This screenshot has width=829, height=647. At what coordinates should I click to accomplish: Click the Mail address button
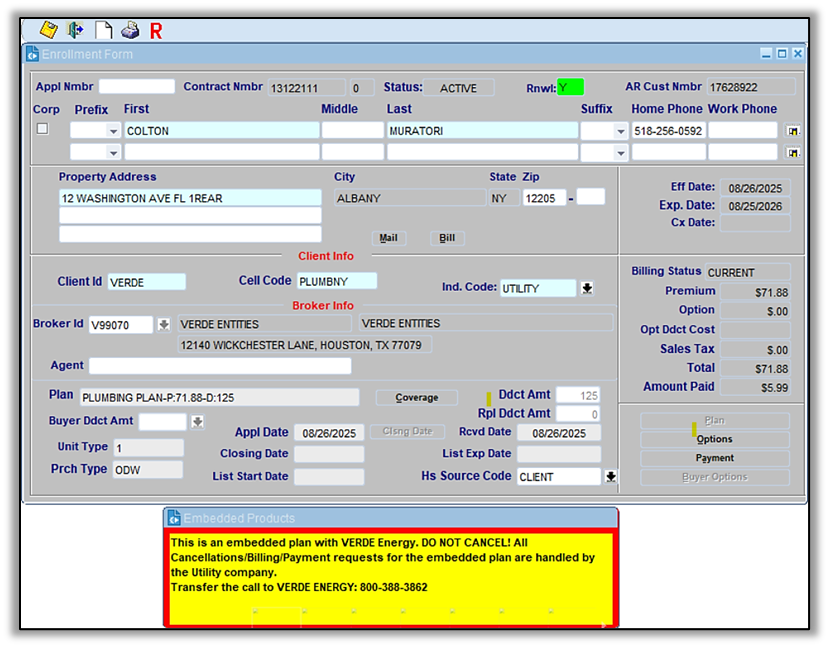[388, 238]
